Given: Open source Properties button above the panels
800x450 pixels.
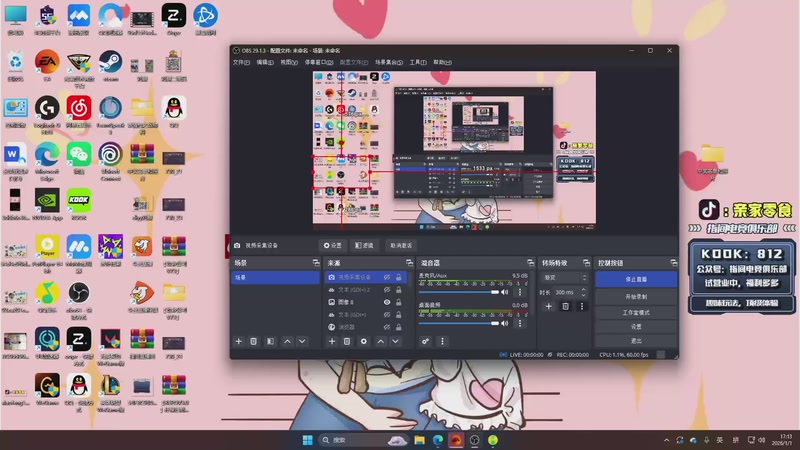Looking at the screenshot, I should (x=333, y=245).
